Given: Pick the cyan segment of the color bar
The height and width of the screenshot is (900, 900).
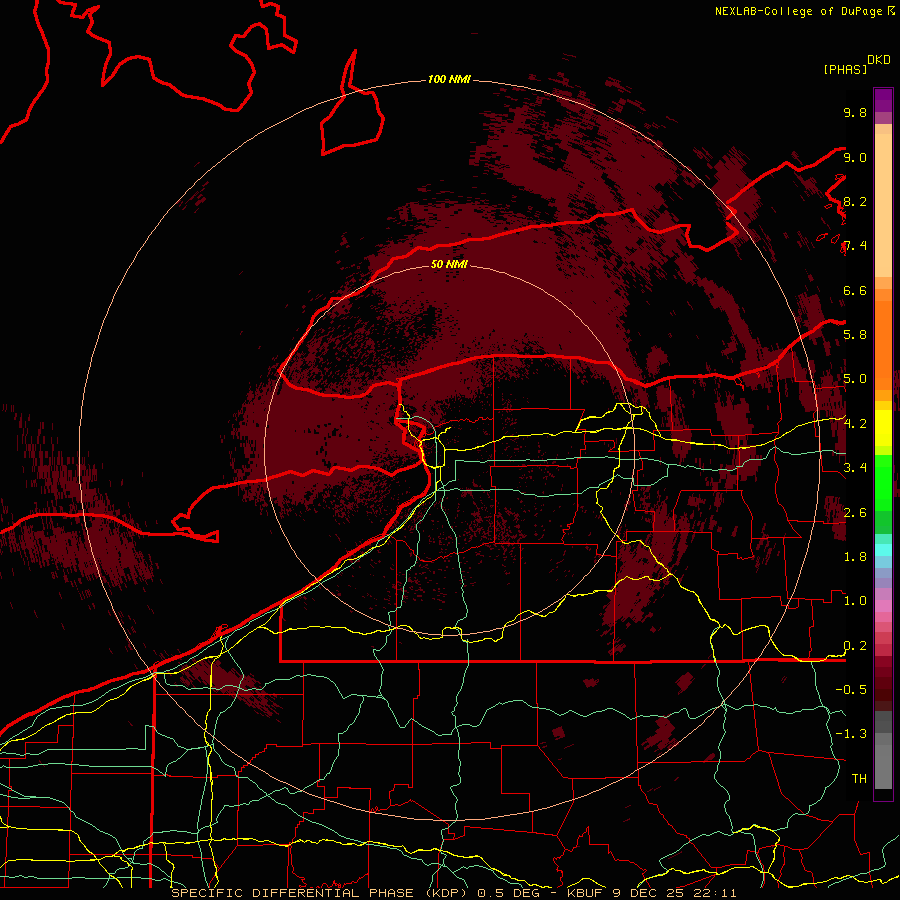Looking at the screenshot, I should point(883,550).
